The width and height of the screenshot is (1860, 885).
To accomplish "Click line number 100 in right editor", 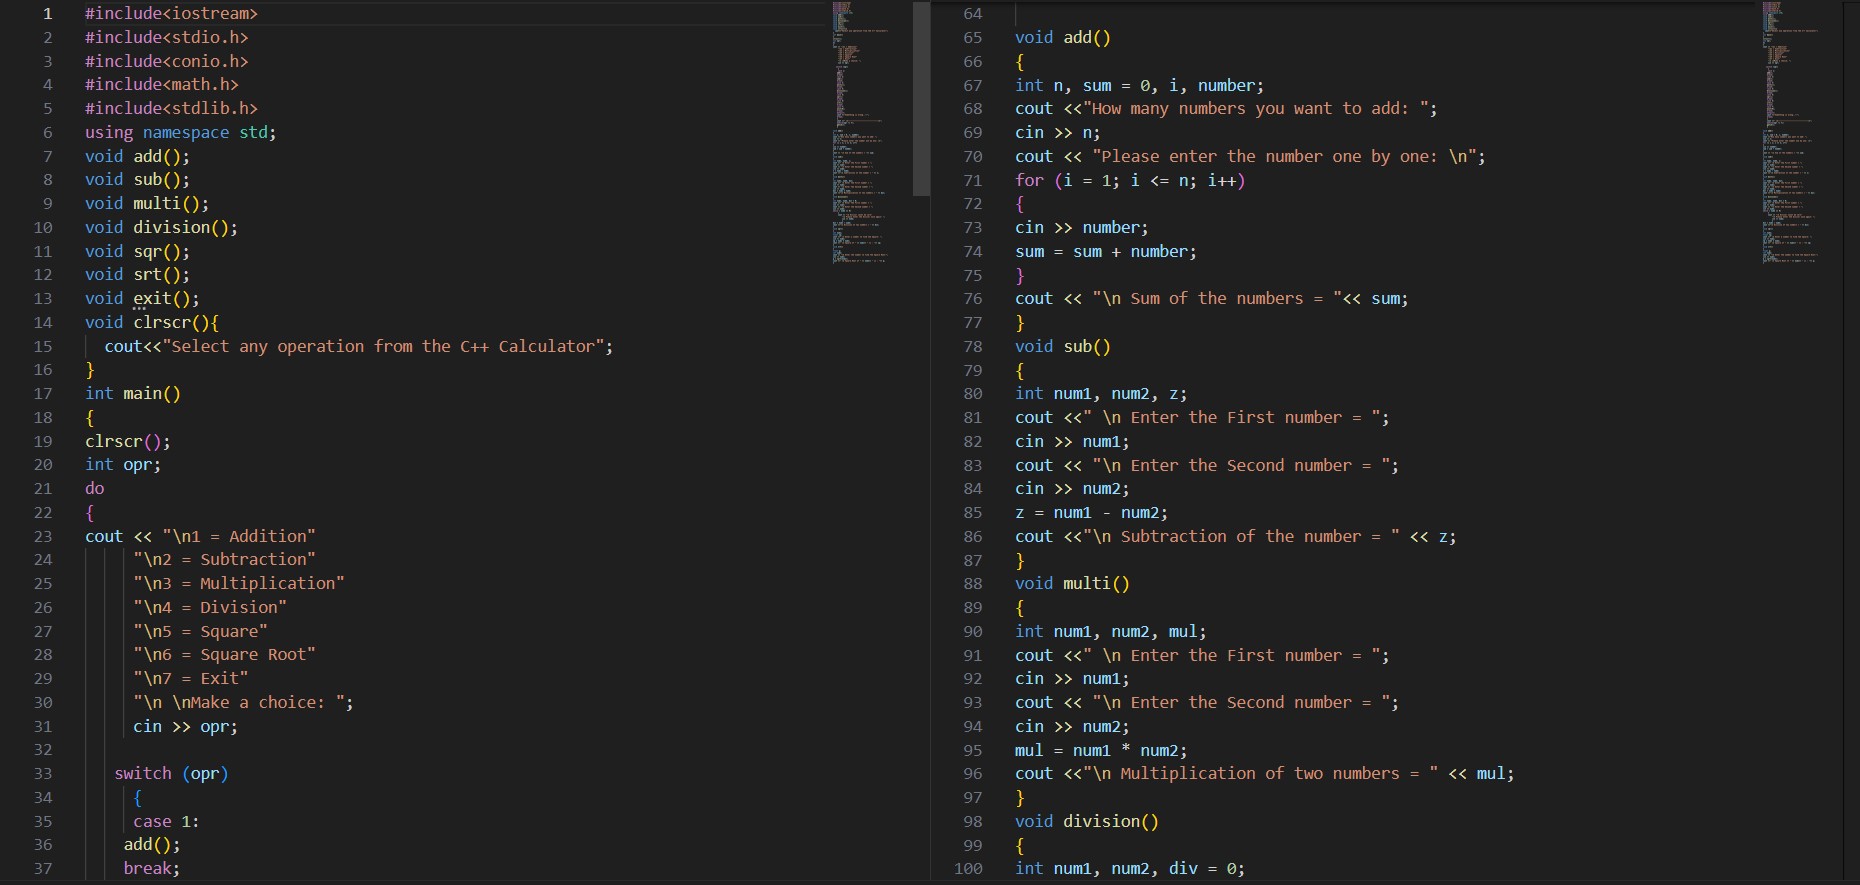I will coord(968,869).
